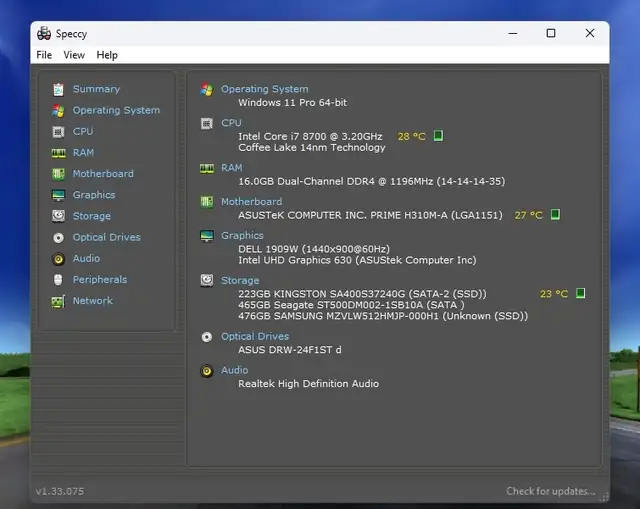
Task: Select Optical Drives in the sidebar list
Action: point(107,238)
